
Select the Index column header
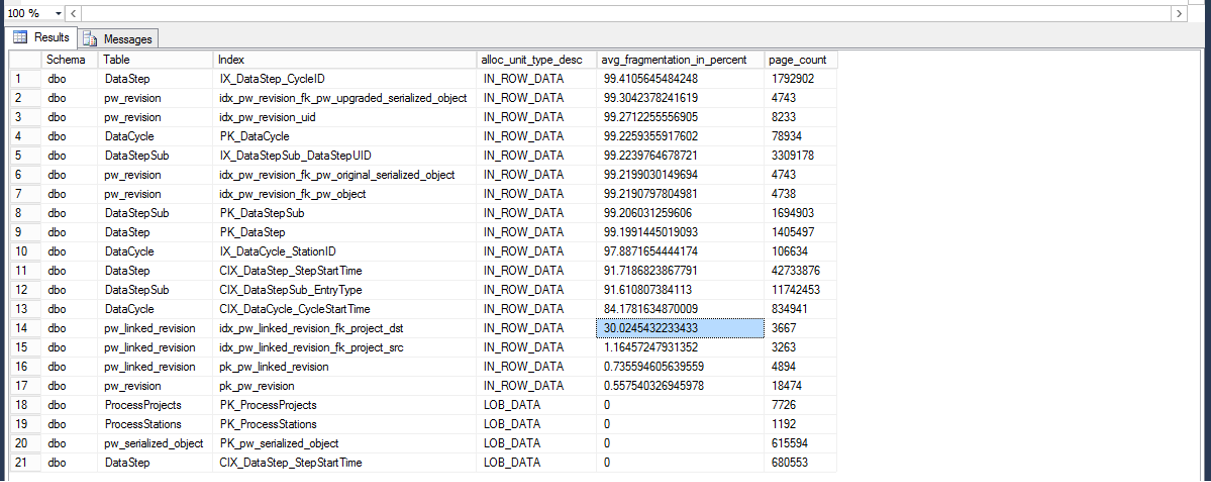[x=346, y=60]
